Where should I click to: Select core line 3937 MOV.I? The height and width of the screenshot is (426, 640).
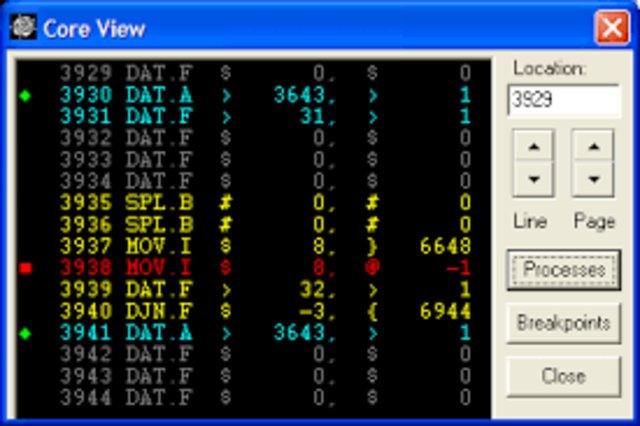click(265, 246)
